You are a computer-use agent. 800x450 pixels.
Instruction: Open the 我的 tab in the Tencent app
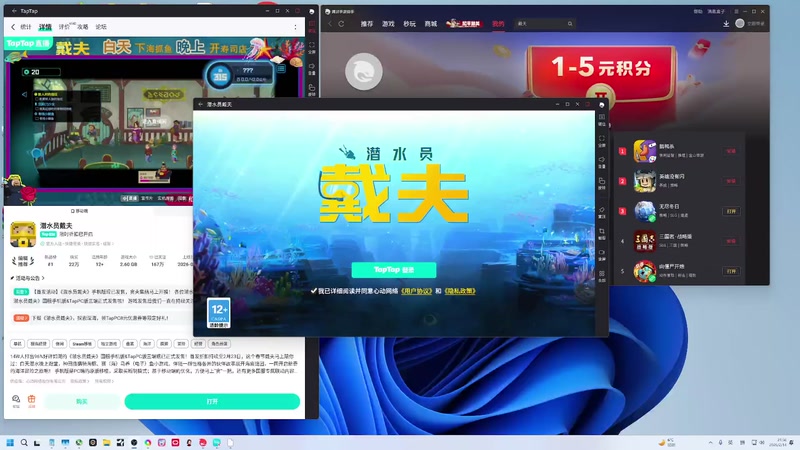coord(498,23)
